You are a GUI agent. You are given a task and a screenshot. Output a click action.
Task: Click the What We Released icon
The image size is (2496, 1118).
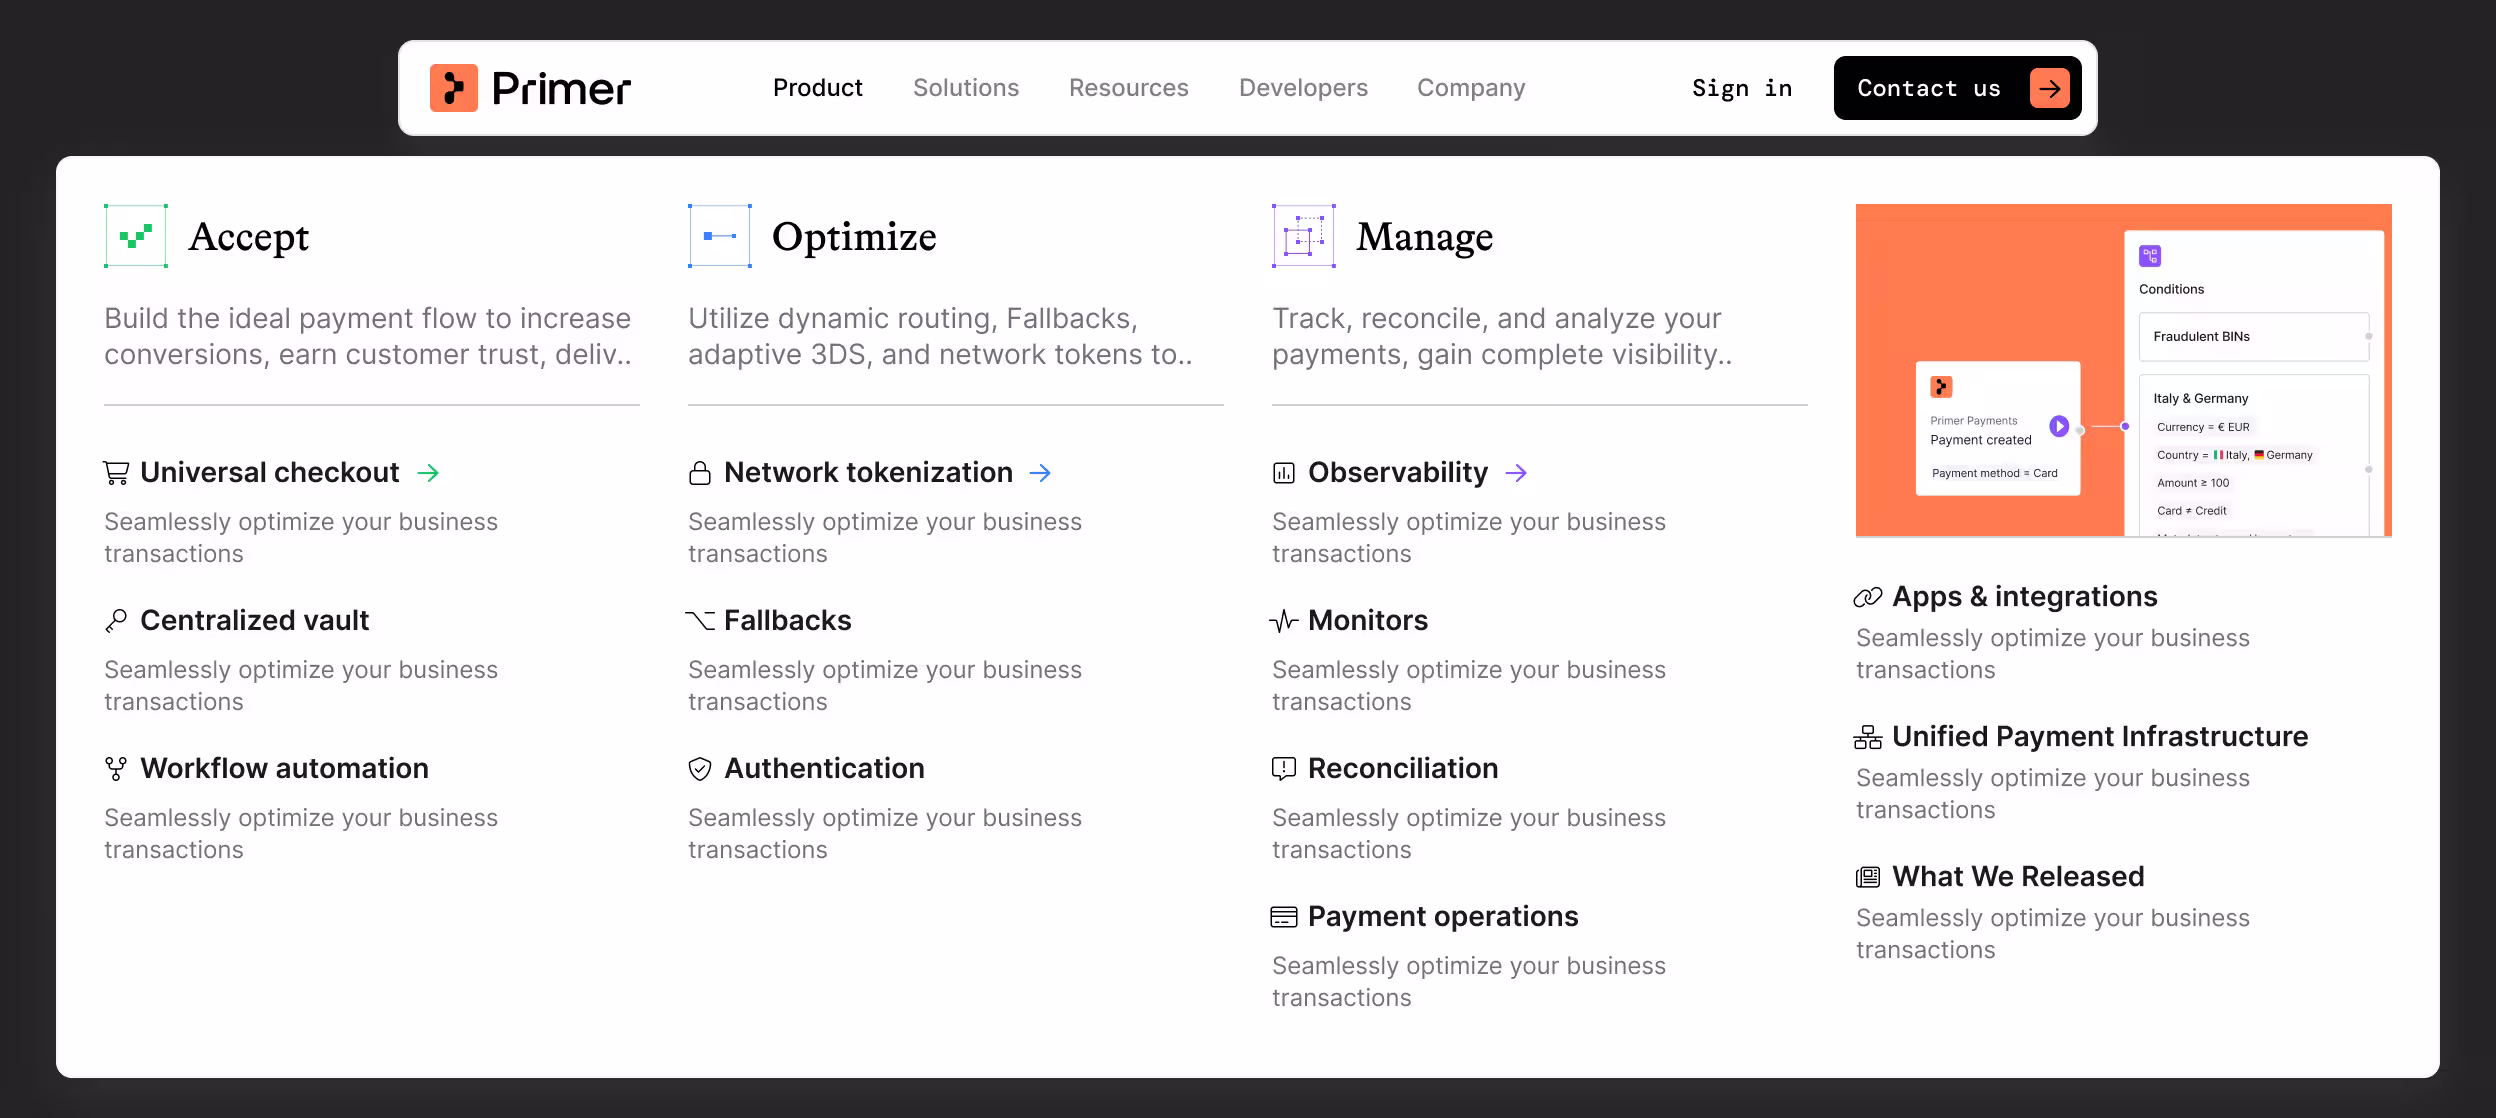(x=1867, y=877)
